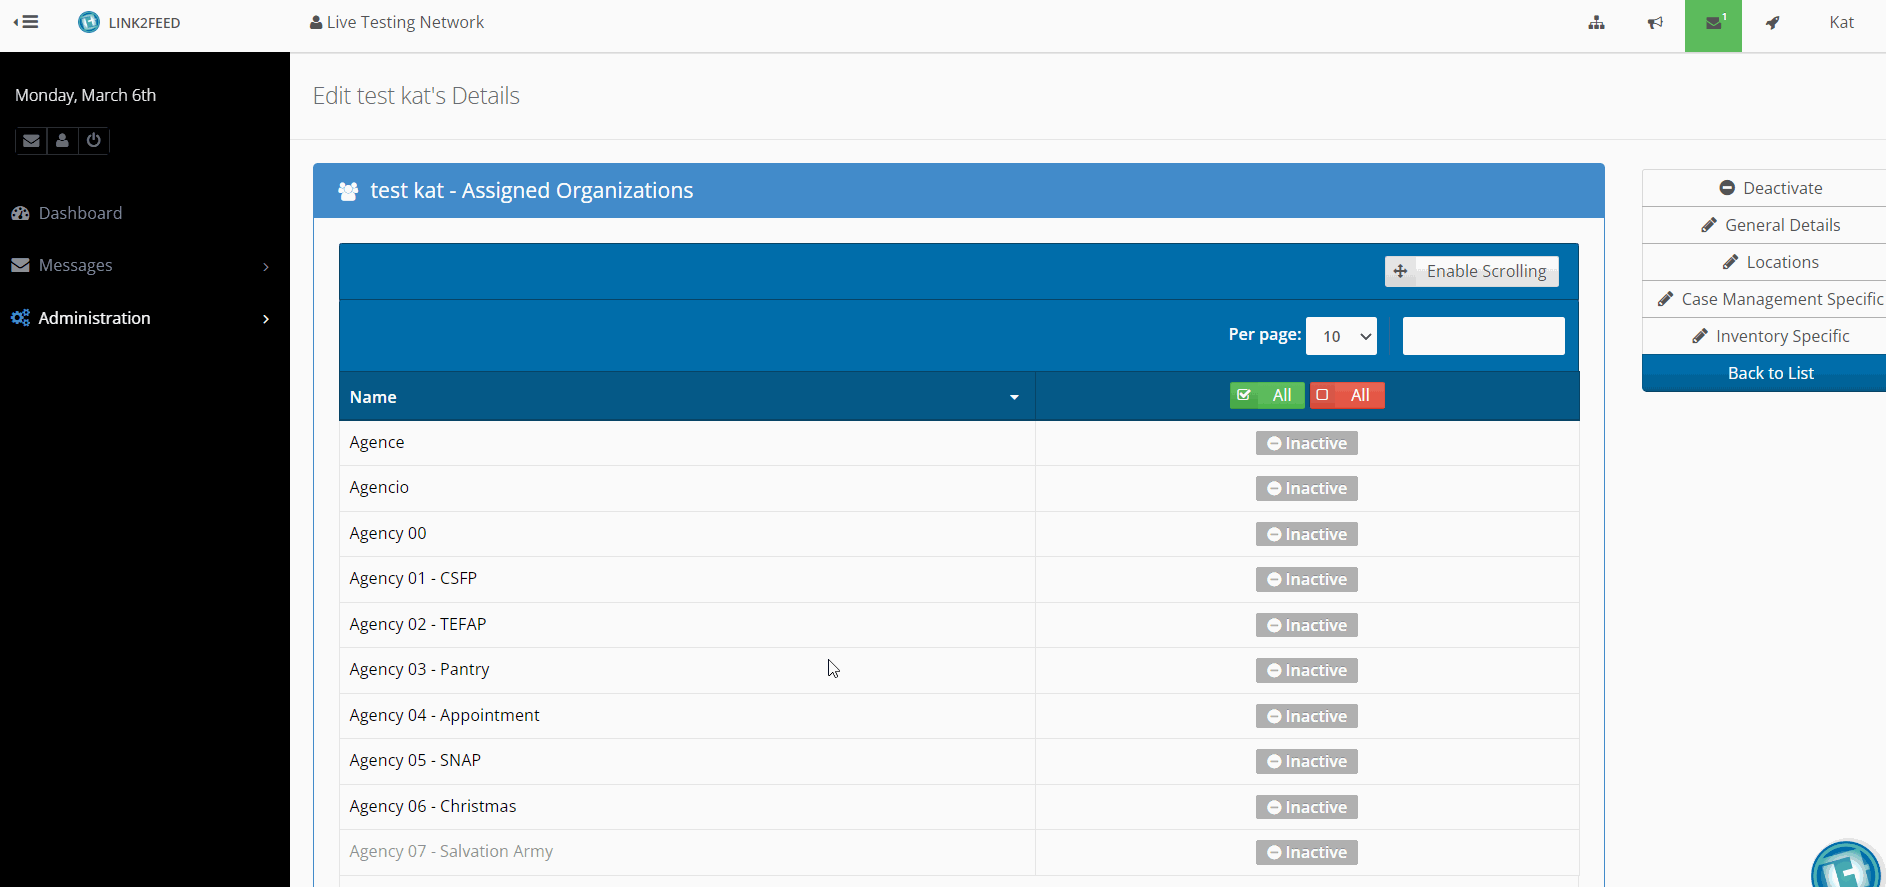Open the organization hierarchy sitemap icon
This screenshot has width=1886, height=887.
(x=1596, y=23)
